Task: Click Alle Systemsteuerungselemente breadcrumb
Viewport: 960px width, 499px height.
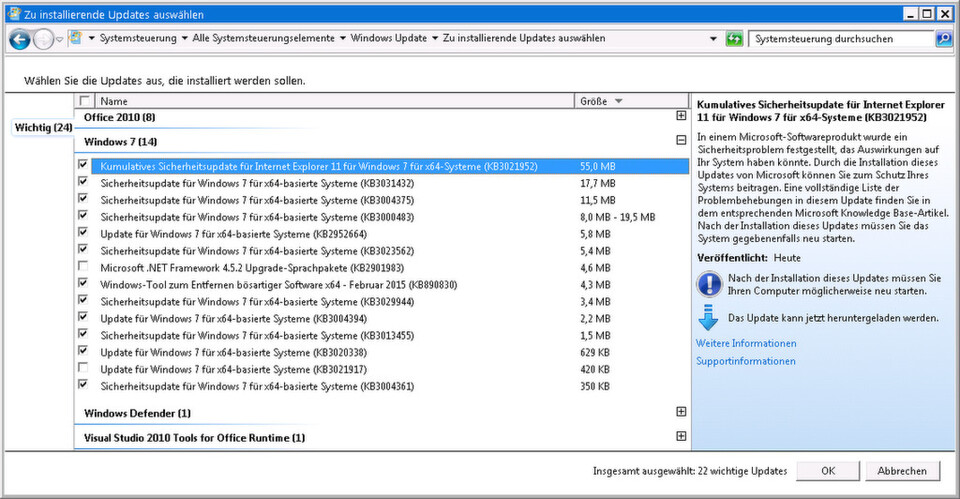Action: [x=263, y=38]
